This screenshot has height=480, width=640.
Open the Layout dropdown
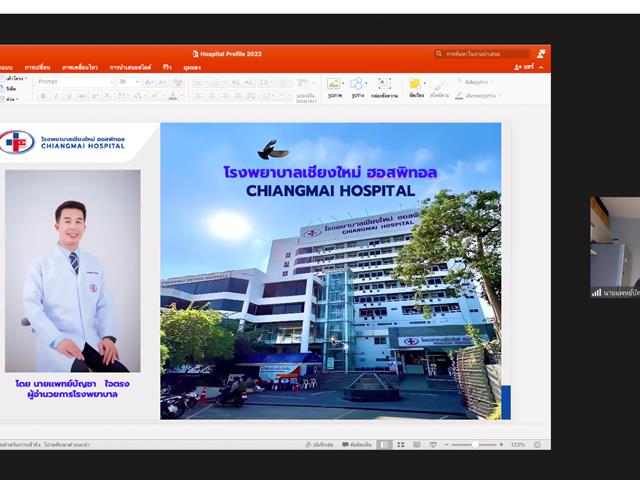15,78
